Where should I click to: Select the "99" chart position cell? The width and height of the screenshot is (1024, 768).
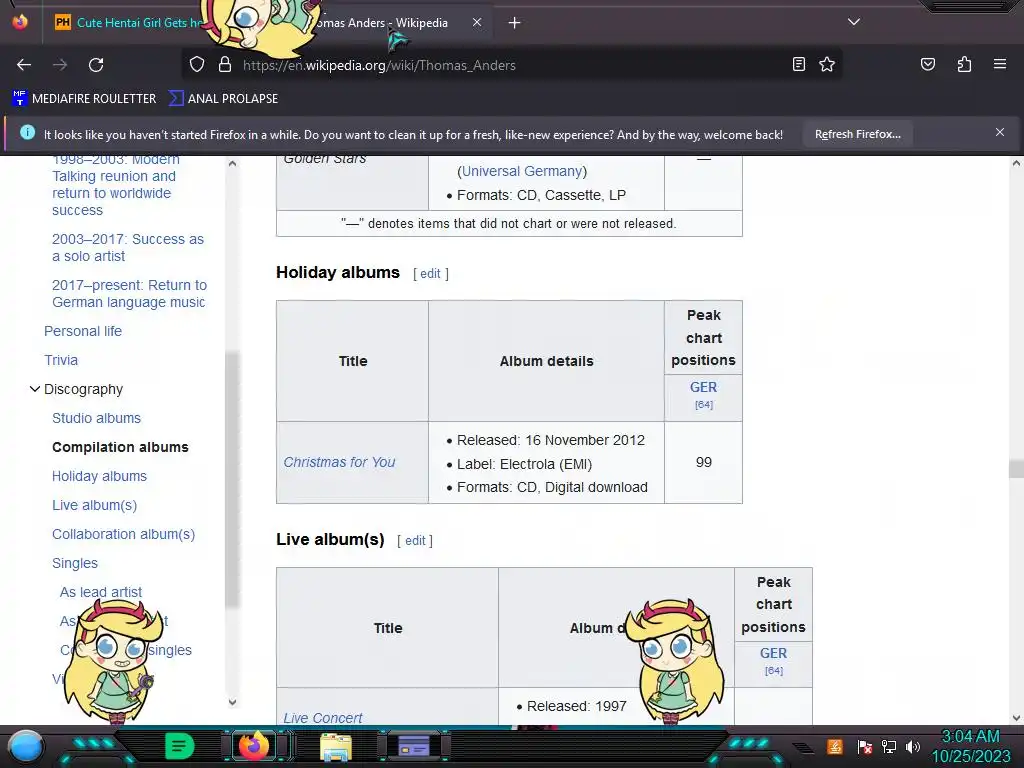pos(703,462)
